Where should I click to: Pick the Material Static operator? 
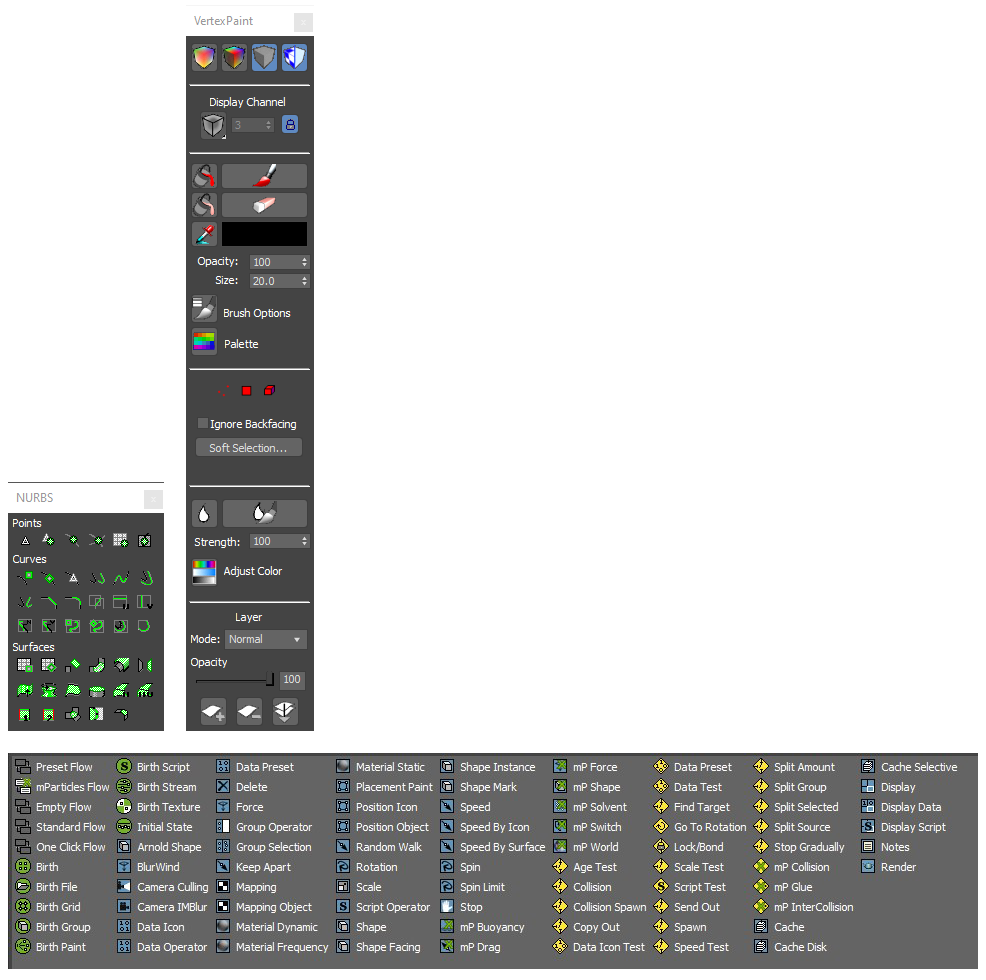[380, 767]
